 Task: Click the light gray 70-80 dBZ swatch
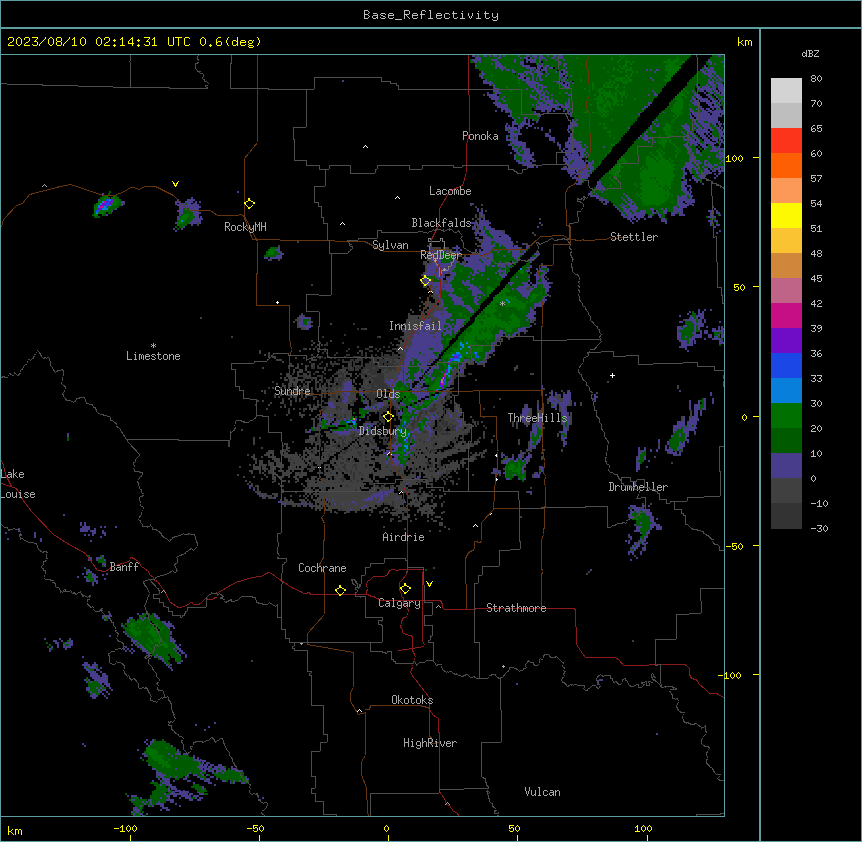[786, 91]
